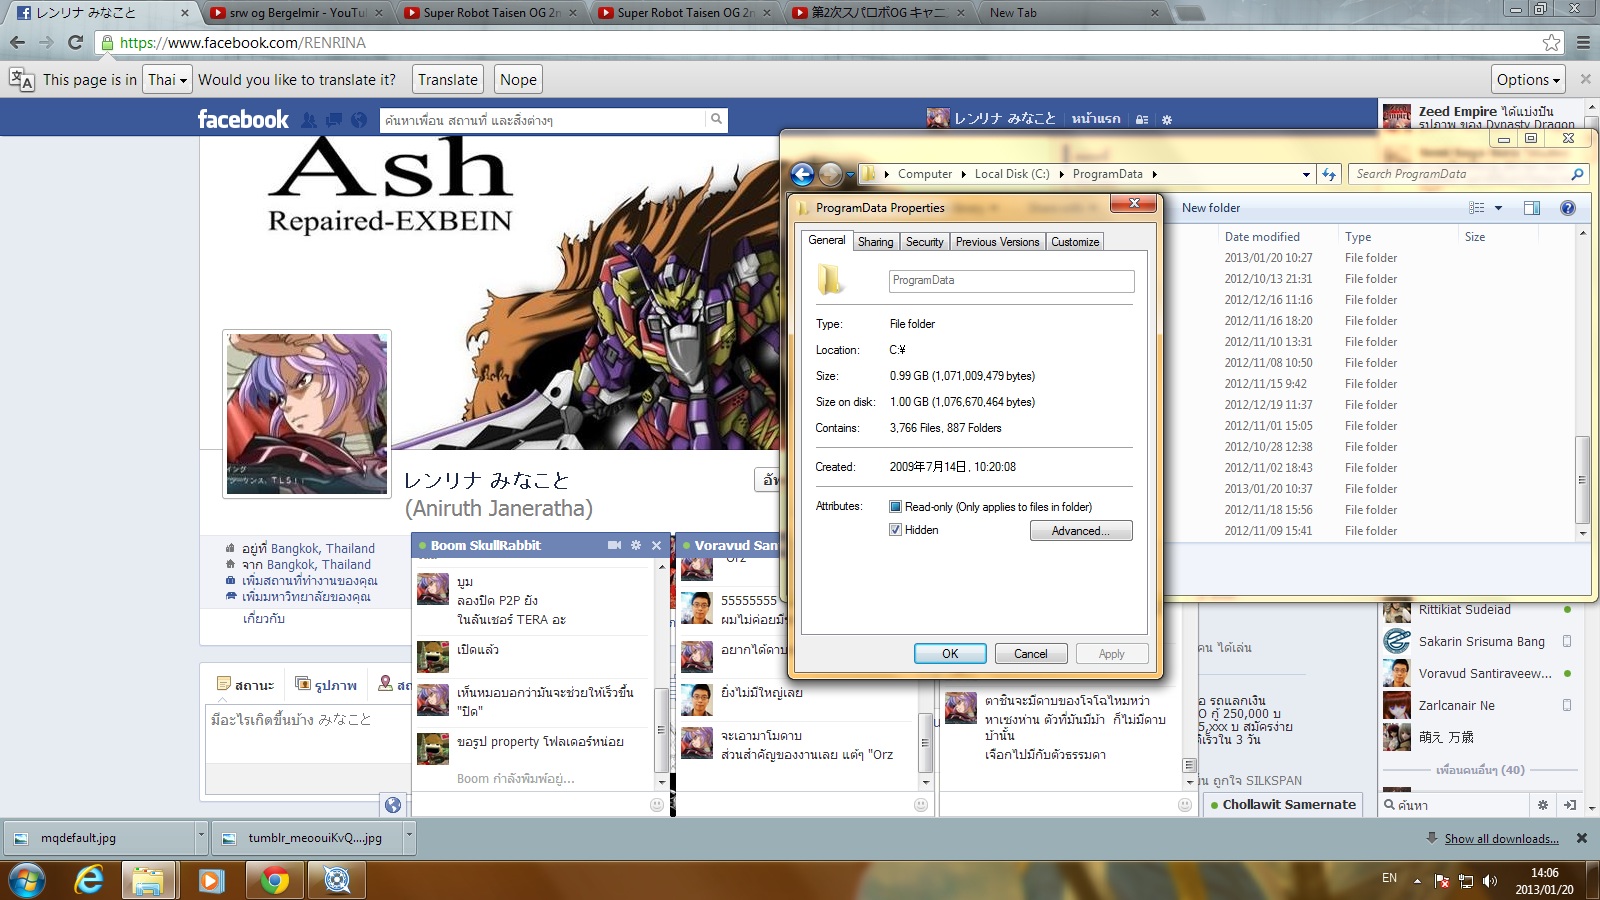Sort Explorer list by Date modified column

[1262, 237]
